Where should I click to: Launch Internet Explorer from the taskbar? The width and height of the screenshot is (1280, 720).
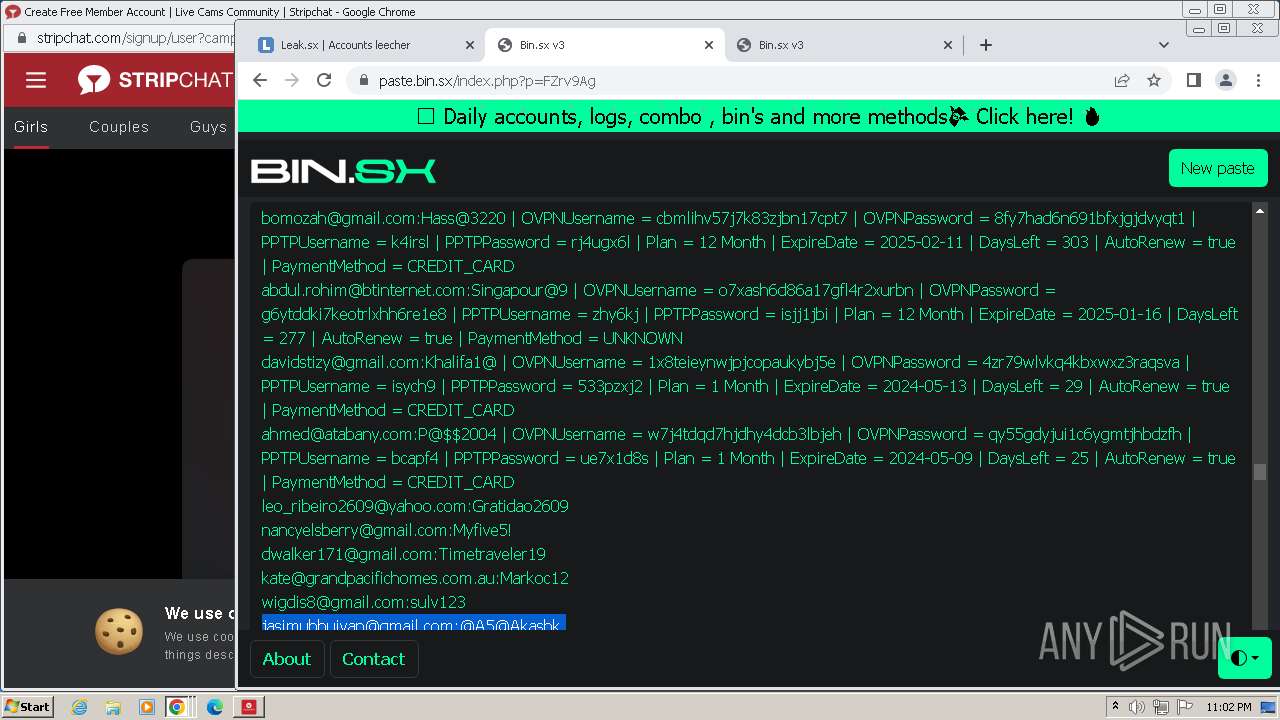click(x=79, y=707)
